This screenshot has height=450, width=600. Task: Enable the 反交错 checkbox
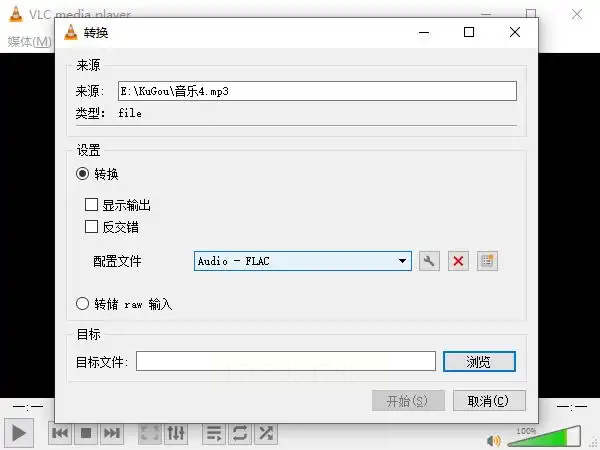coord(91,227)
